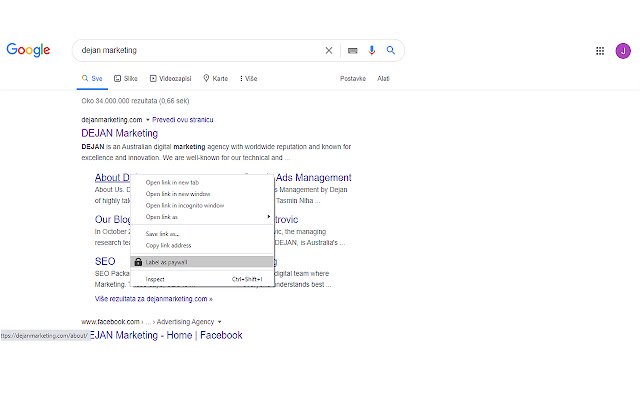
Task: Choose Inspect in context menu
Action: point(202,279)
